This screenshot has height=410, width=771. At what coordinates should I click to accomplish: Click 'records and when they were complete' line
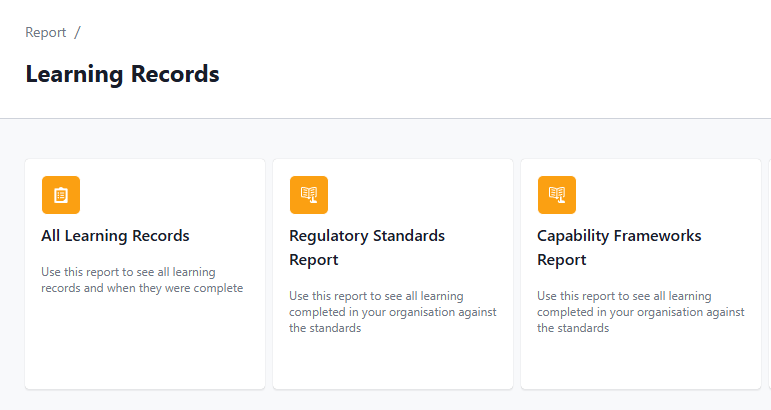coord(142,288)
